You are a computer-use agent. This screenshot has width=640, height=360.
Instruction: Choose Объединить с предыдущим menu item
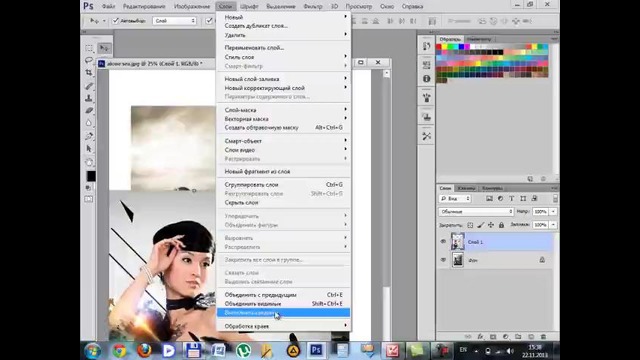(284, 295)
